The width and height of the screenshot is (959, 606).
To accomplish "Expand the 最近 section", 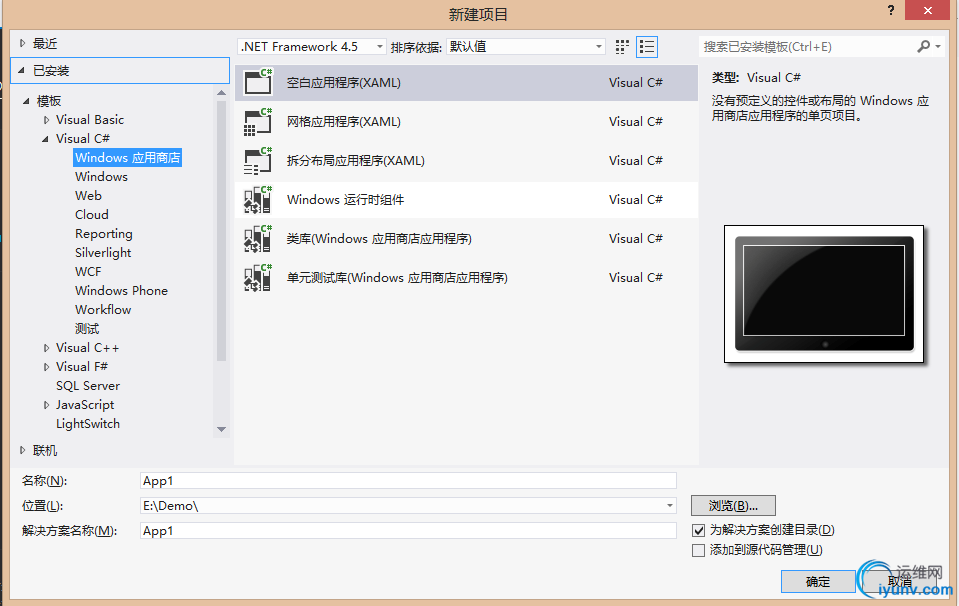I will coord(23,43).
